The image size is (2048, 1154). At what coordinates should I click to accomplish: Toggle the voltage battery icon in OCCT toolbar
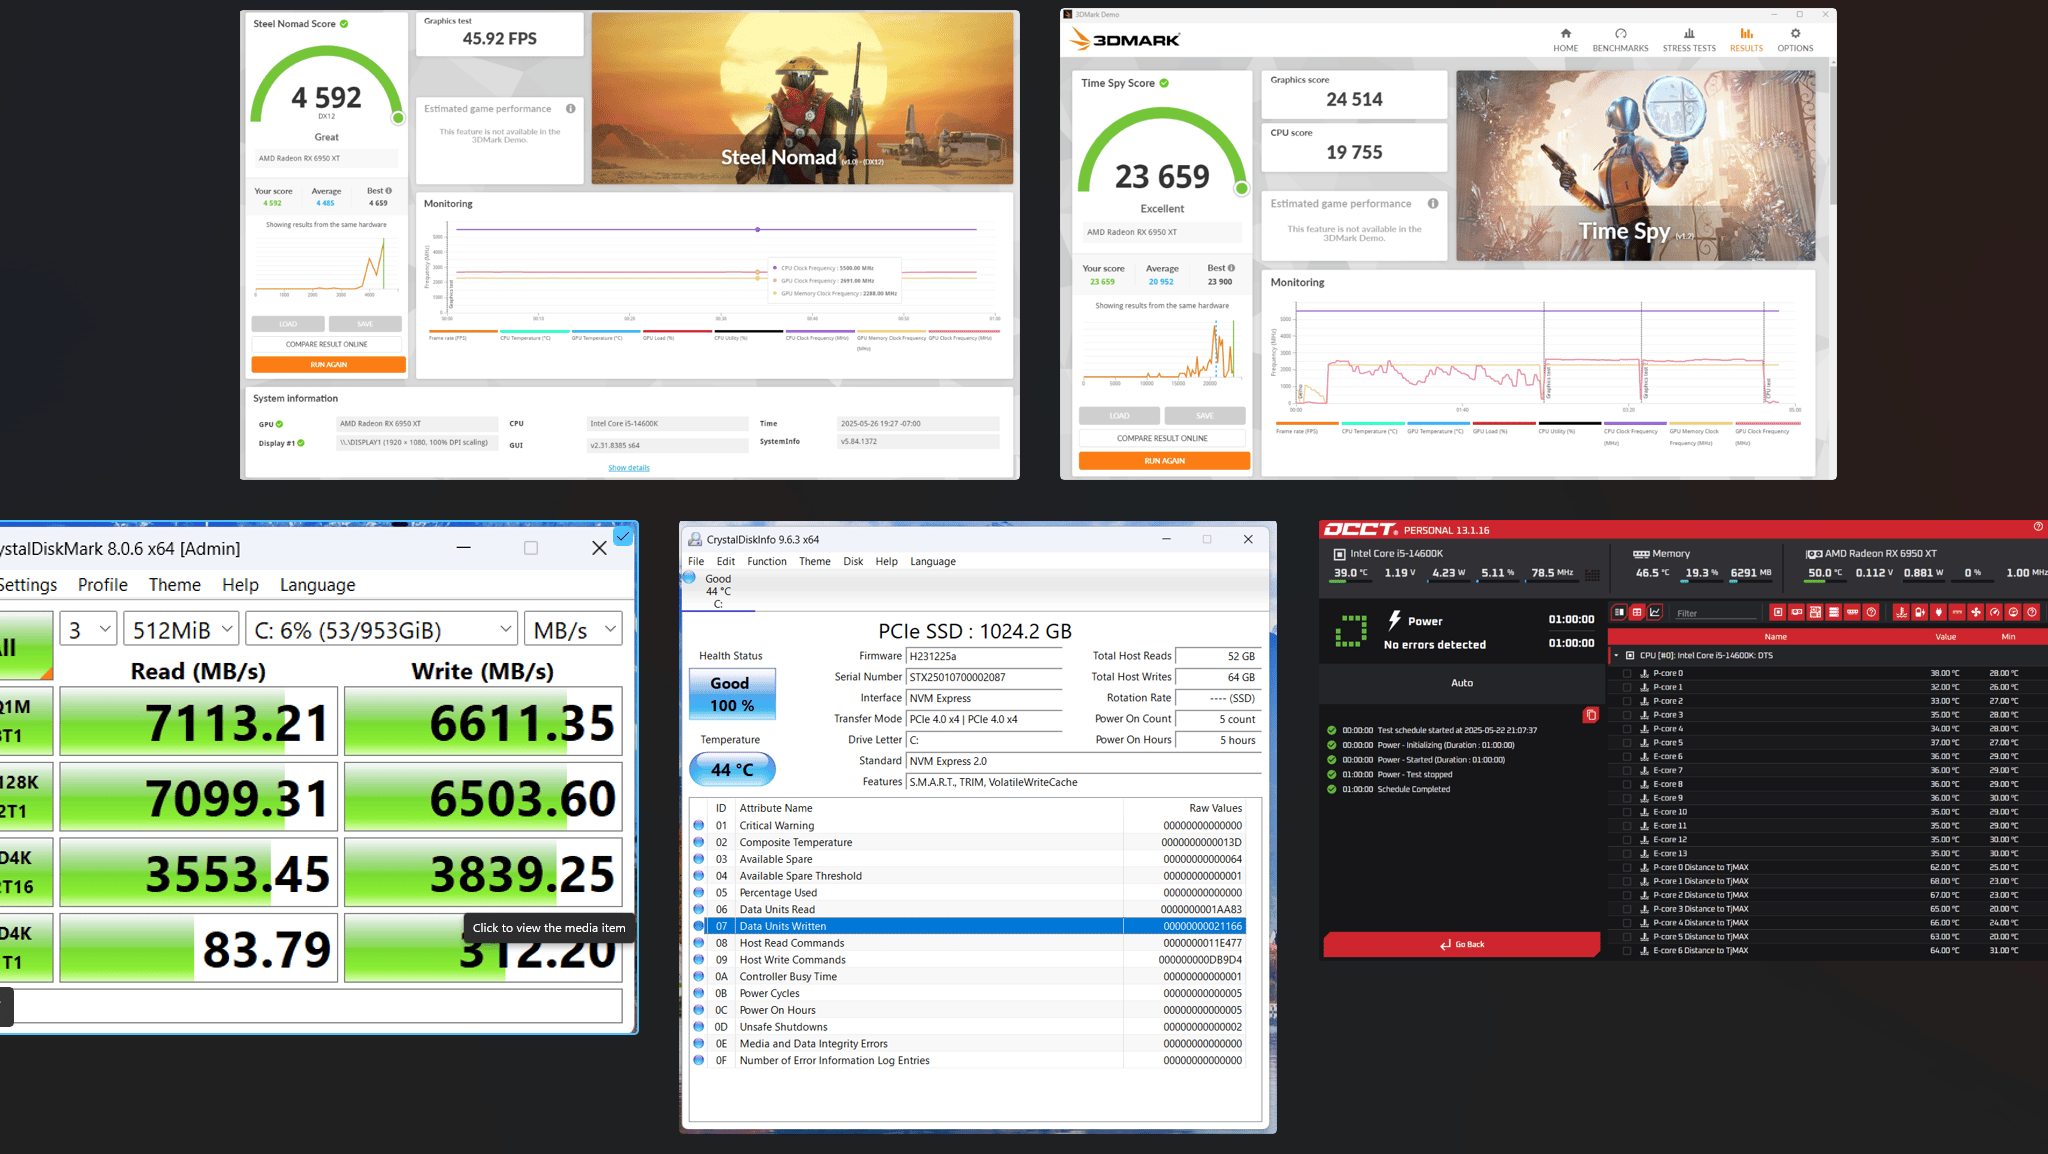pos(1920,612)
